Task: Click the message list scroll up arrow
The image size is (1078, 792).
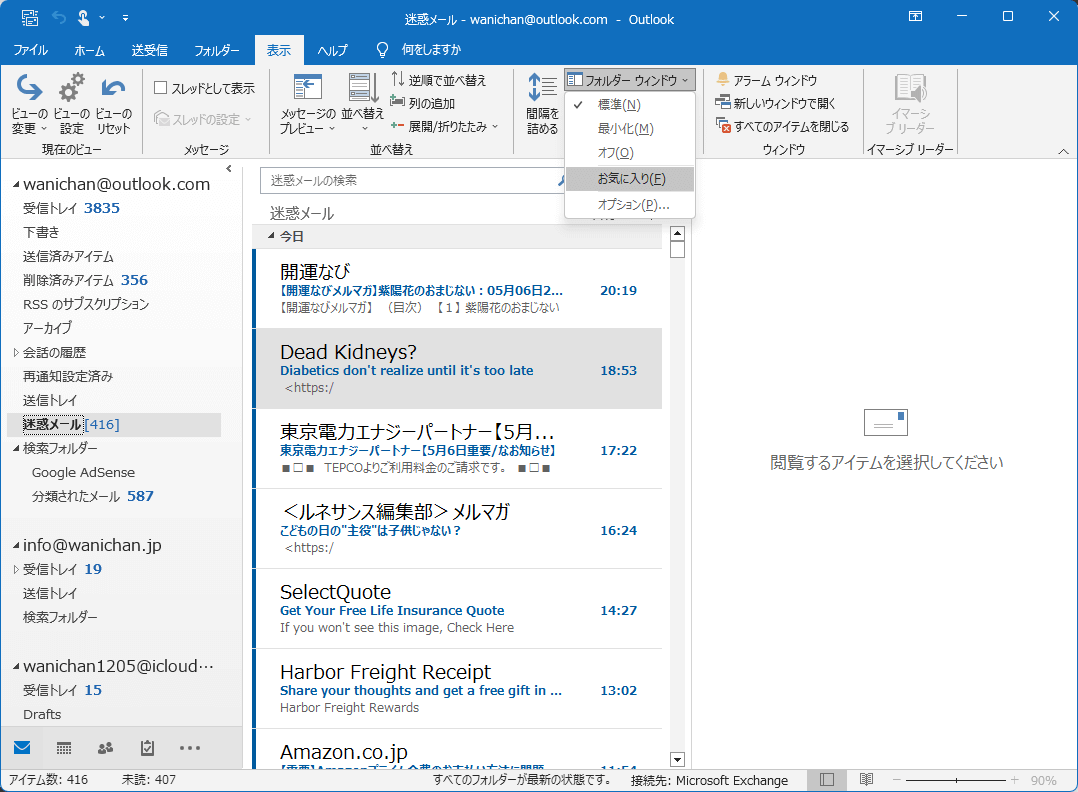Action: (677, 233)
